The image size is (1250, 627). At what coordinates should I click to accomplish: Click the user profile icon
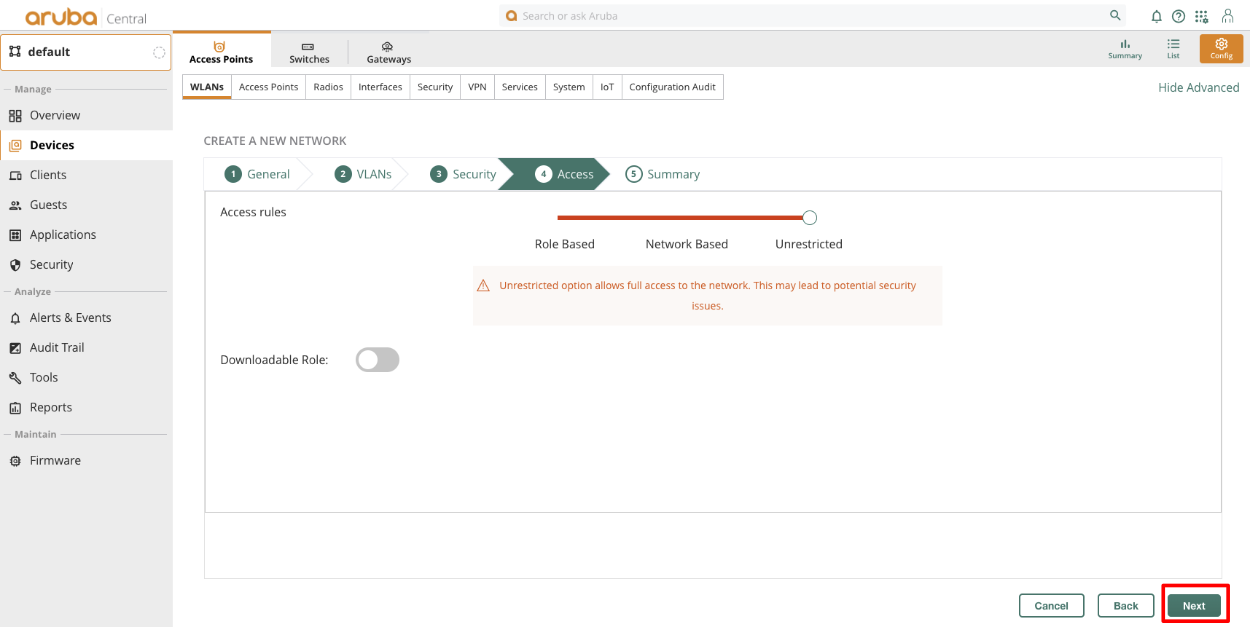coord(1228,16)
